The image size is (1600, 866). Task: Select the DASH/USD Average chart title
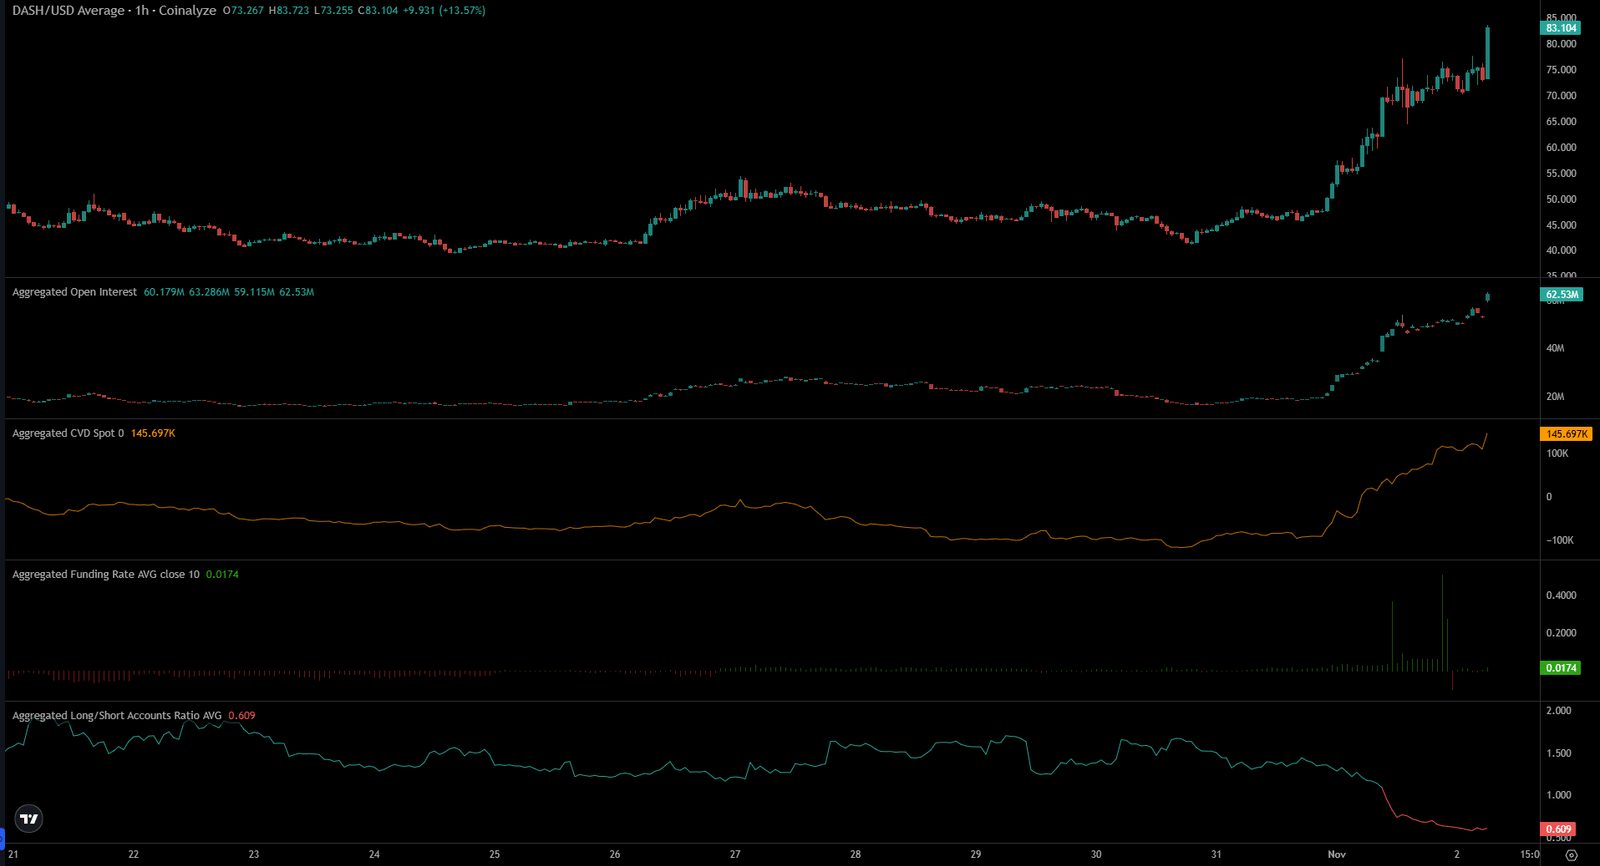[x=114, y=10]
